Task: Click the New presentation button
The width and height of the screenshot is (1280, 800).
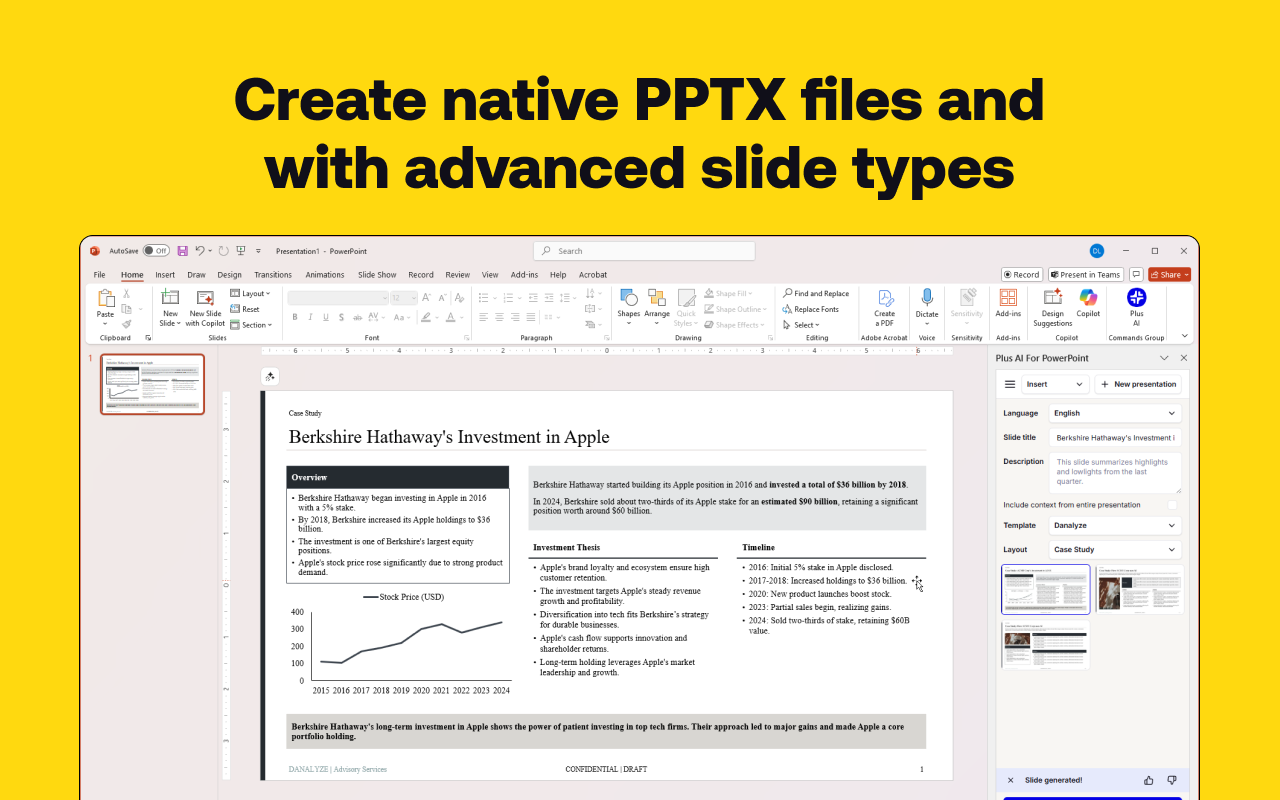Action: [x=1138, y=384]
